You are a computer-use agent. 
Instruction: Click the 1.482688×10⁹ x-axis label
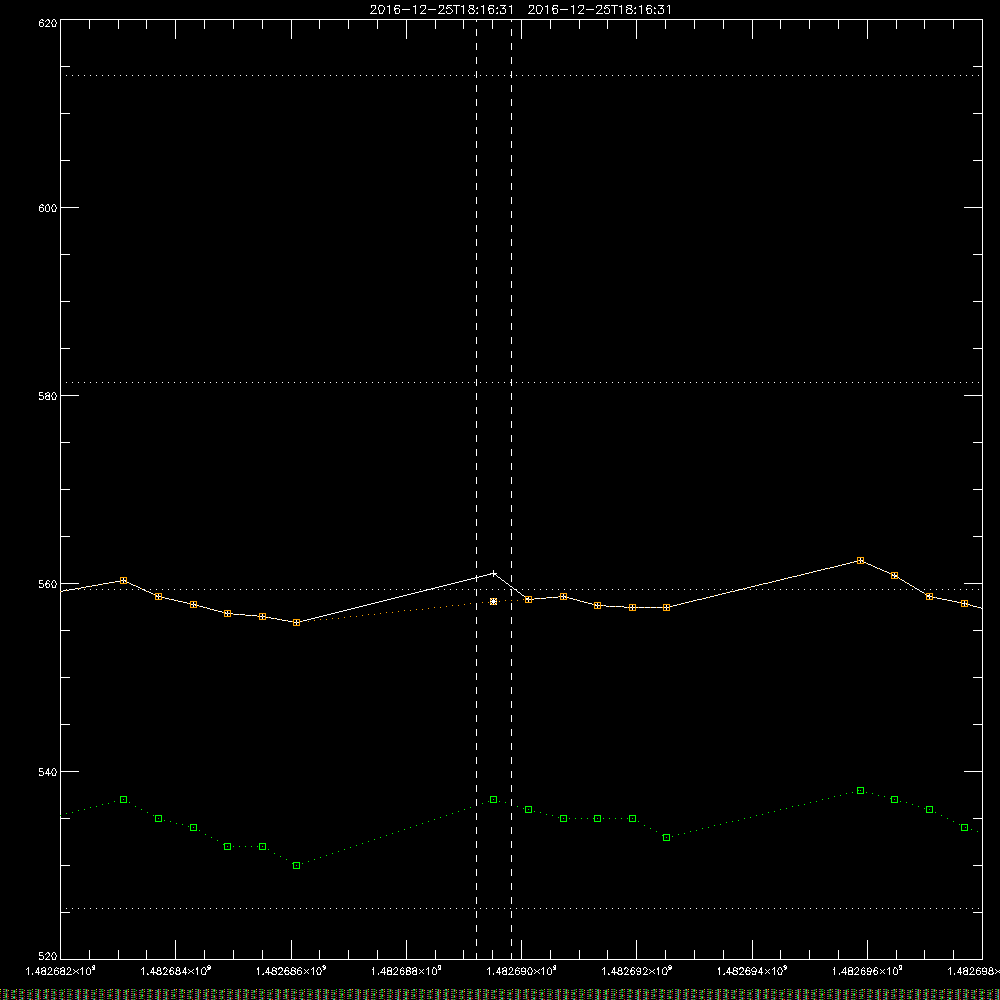pos(406,971)
